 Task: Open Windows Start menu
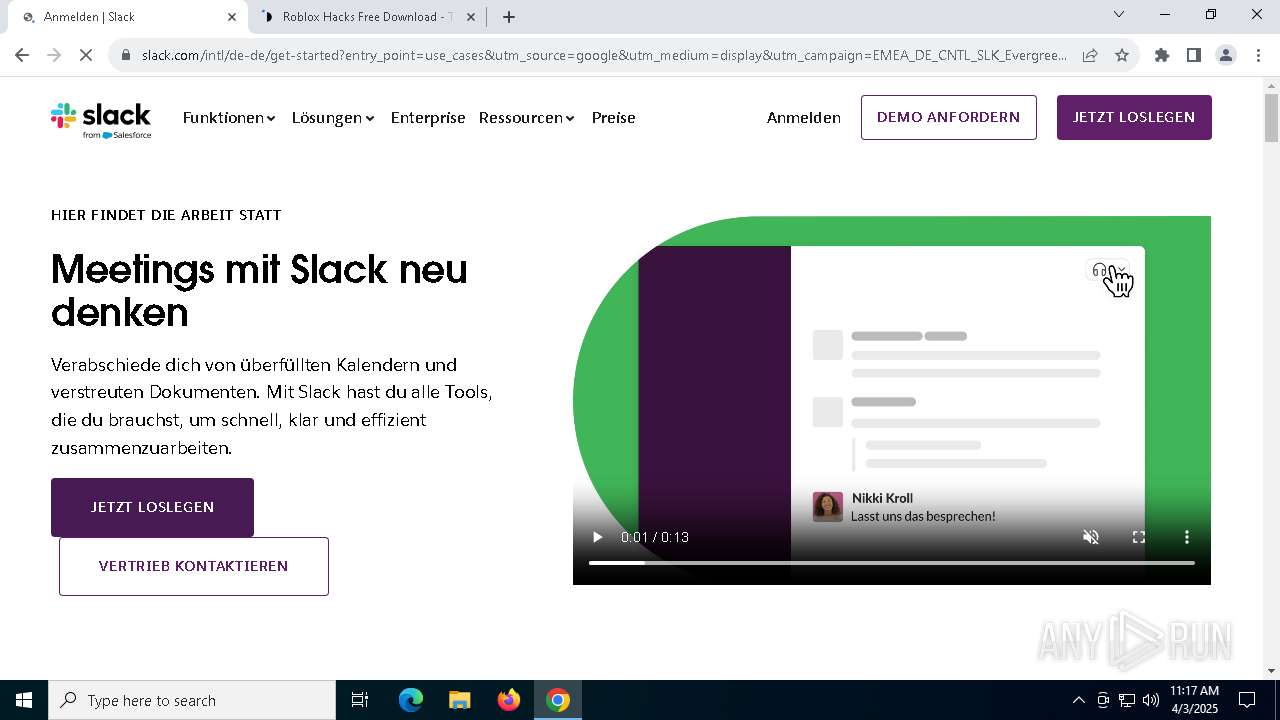click(x=24, y=700)
